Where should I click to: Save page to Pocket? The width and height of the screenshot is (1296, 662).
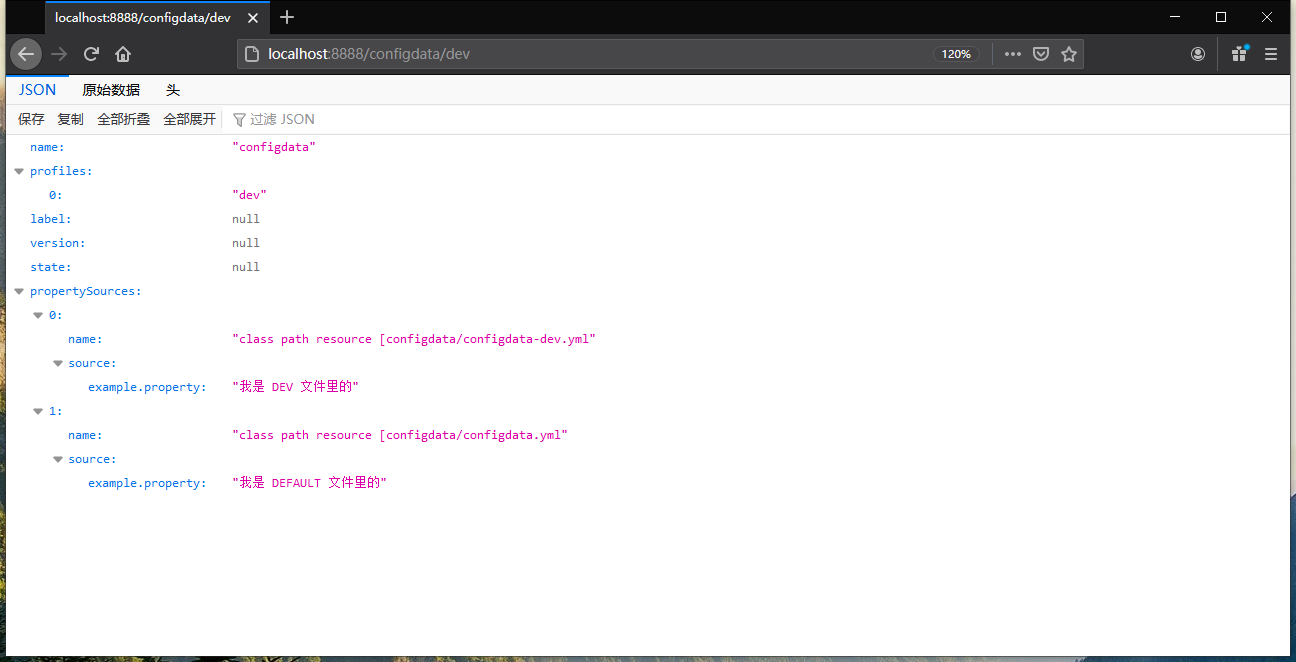tap(1041, 54)
